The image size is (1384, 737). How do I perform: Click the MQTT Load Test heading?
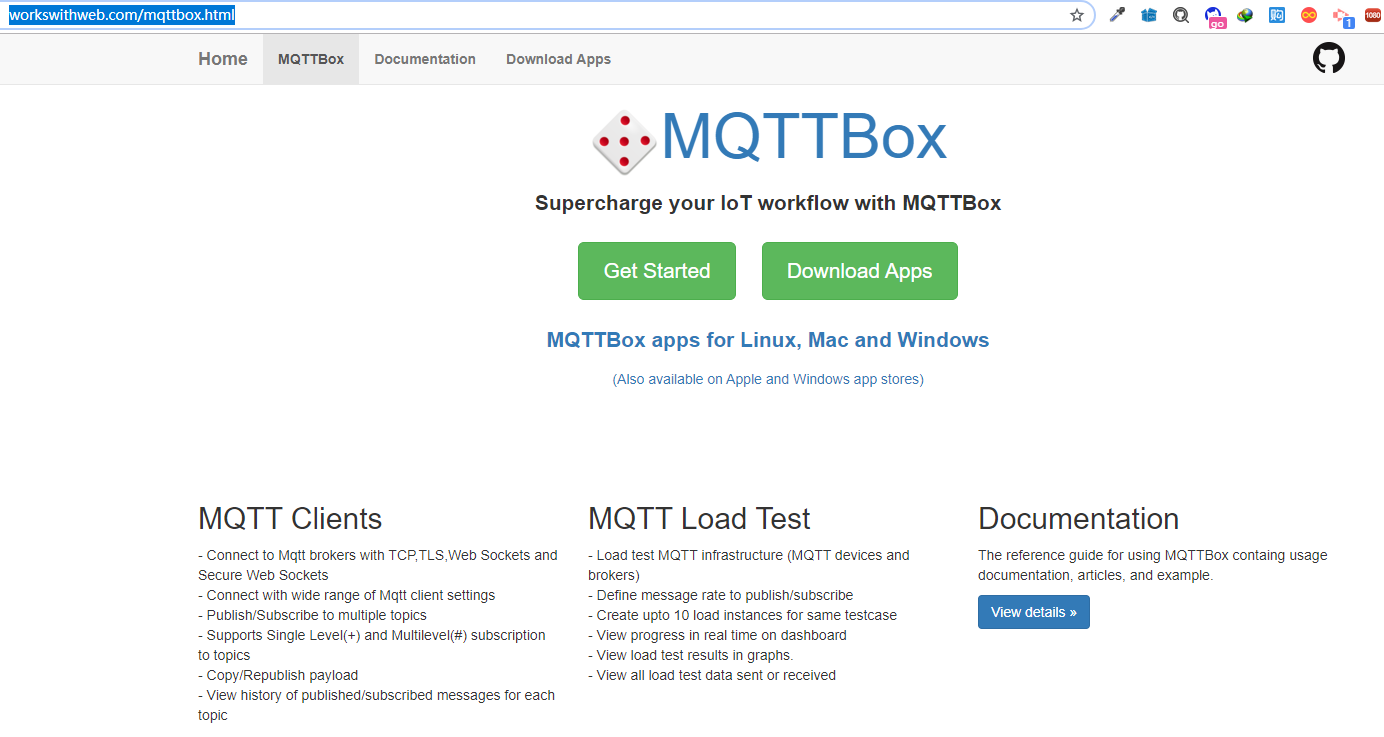point(699,519)
